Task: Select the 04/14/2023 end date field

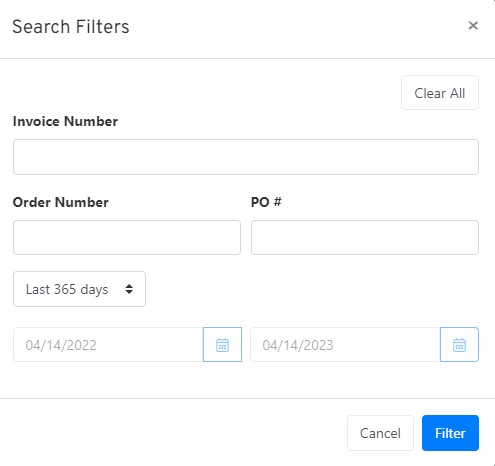Action: [345, 344]
